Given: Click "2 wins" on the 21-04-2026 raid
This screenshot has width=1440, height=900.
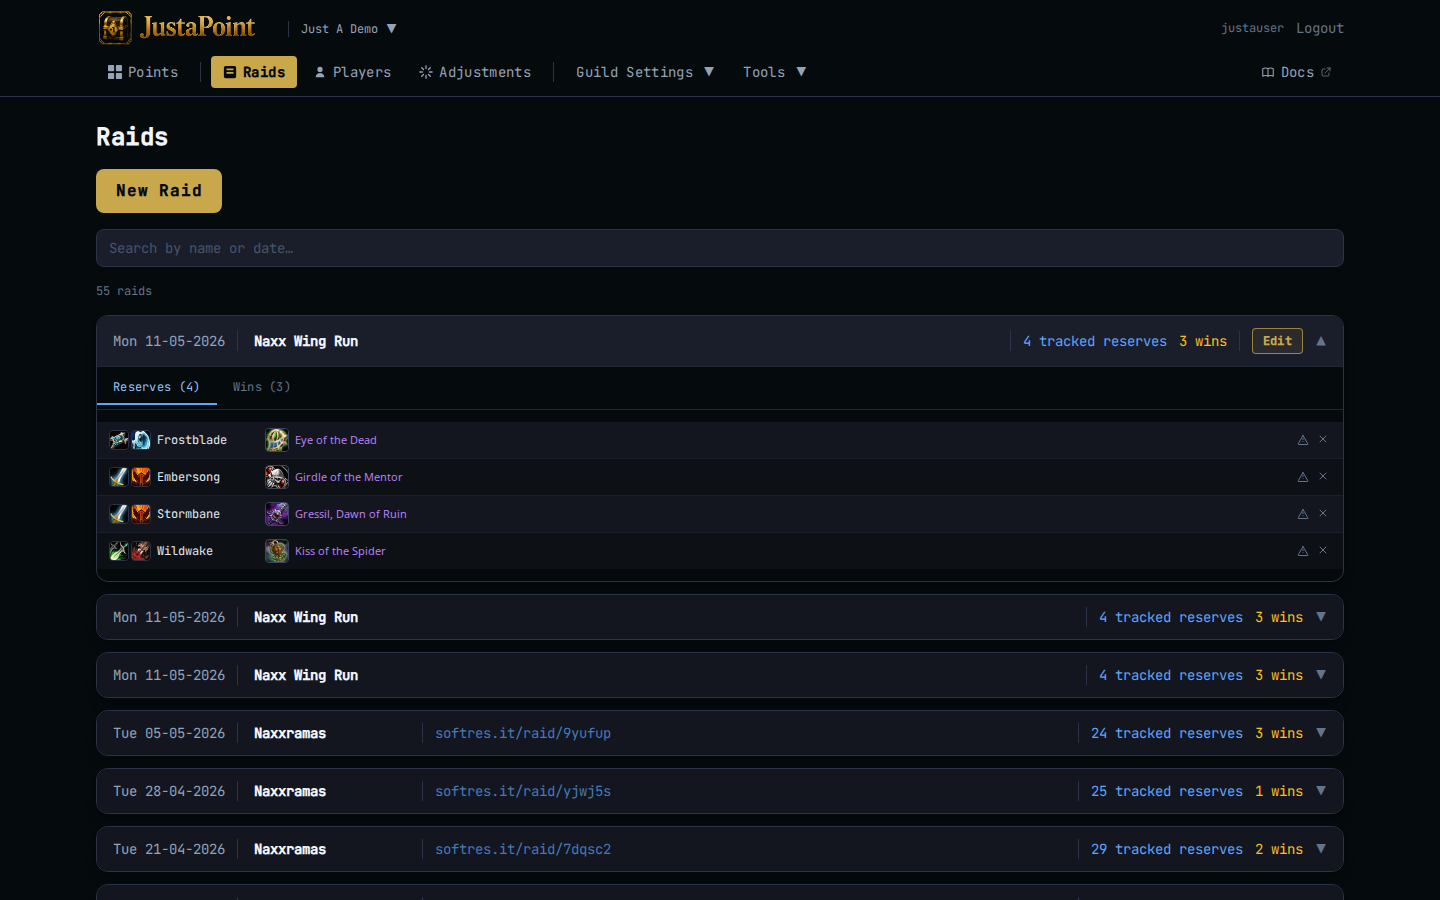Looking at the screenshot, I should (x=1279, y=849).
